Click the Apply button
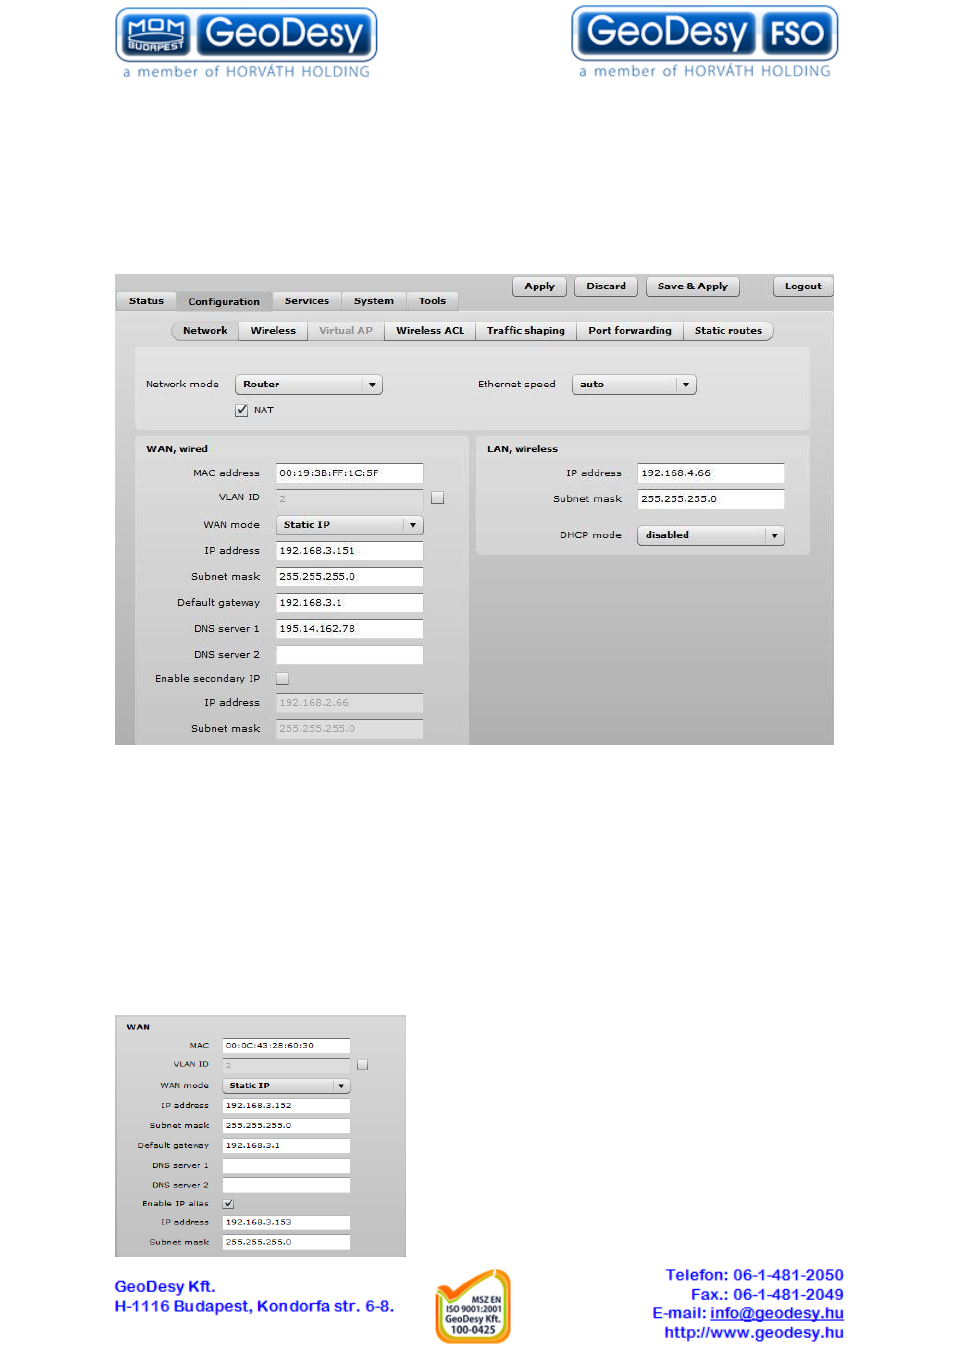 pos(540,286)
